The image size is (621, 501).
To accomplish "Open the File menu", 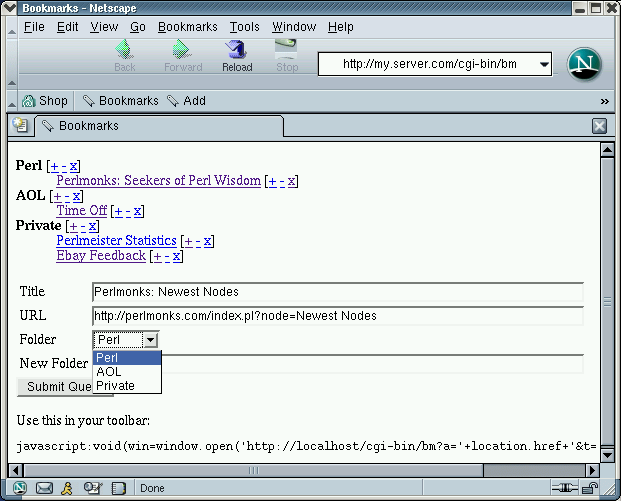I will click(34, 27).
